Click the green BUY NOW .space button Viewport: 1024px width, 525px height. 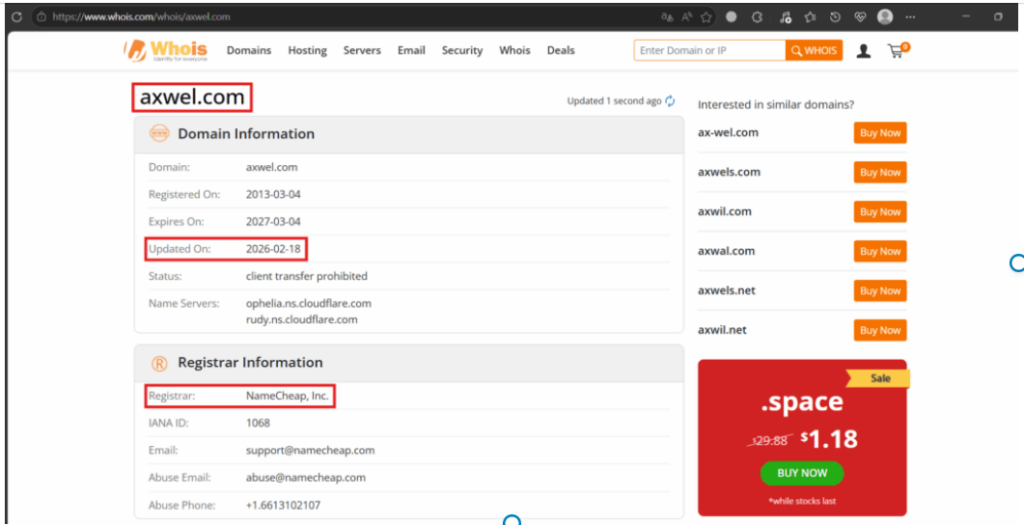point(802,473)
